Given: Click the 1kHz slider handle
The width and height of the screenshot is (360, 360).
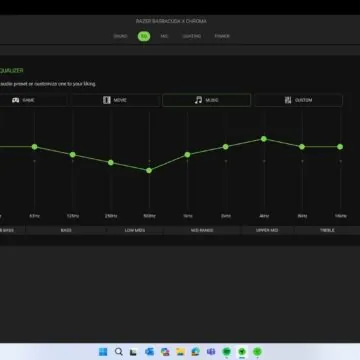Looking at the screenshot, I should click(x=187, y=155).
